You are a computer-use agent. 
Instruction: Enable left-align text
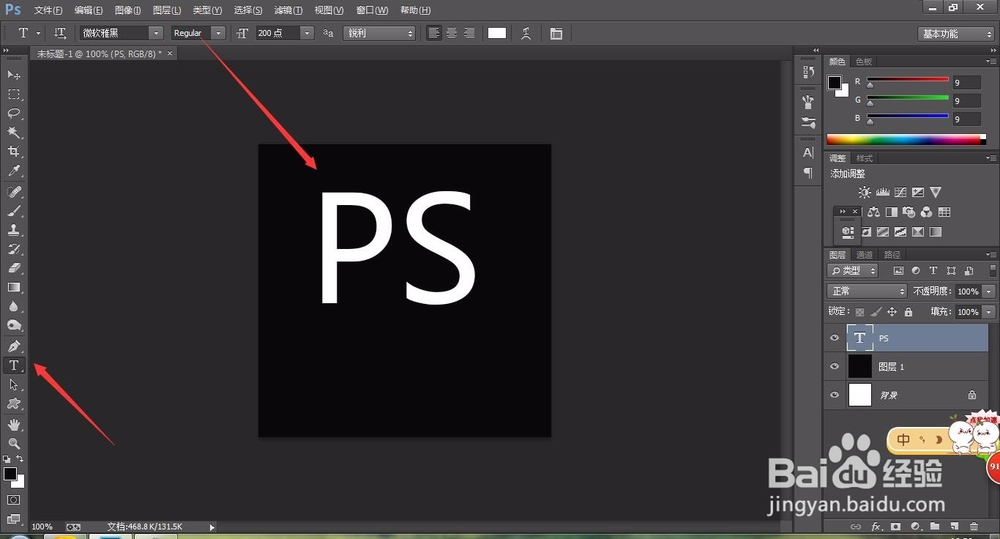coord(434,33)
